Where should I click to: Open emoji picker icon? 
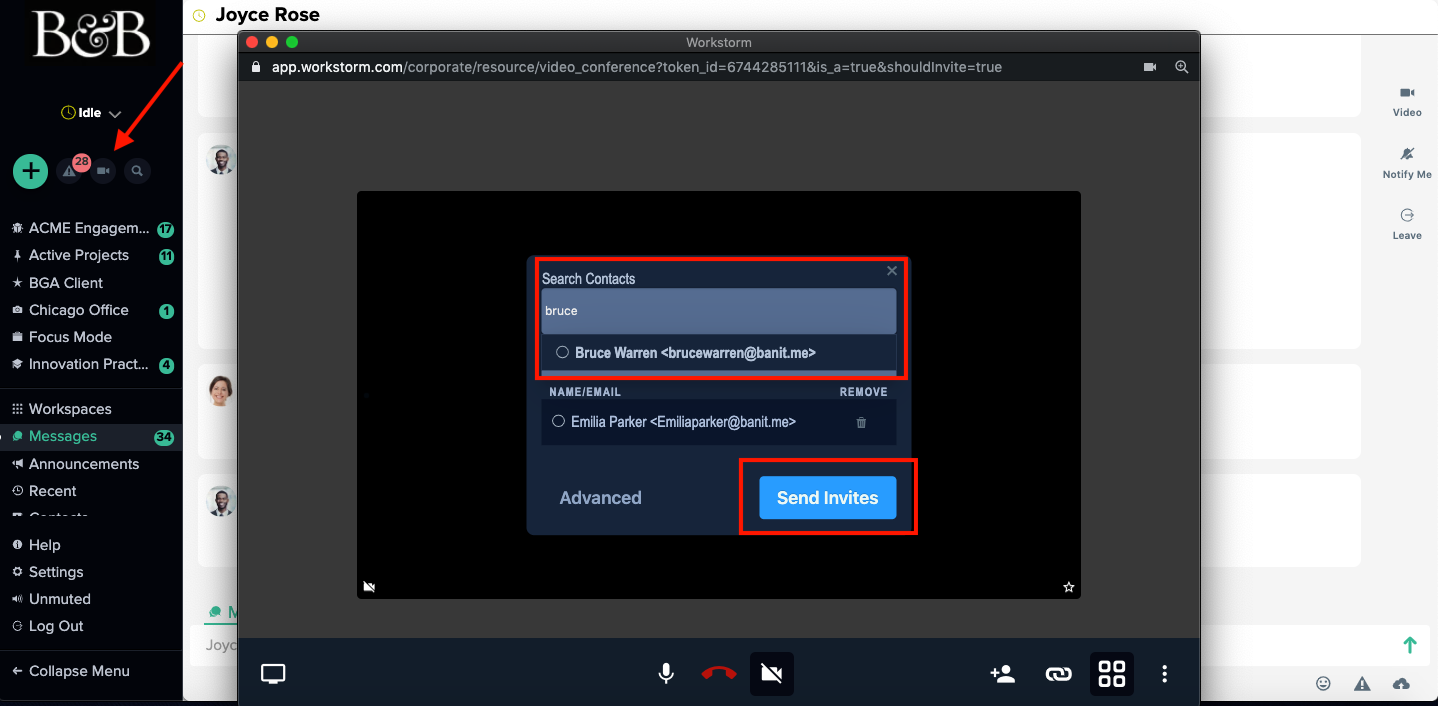pyautogui.click(x=1323, y=684)
